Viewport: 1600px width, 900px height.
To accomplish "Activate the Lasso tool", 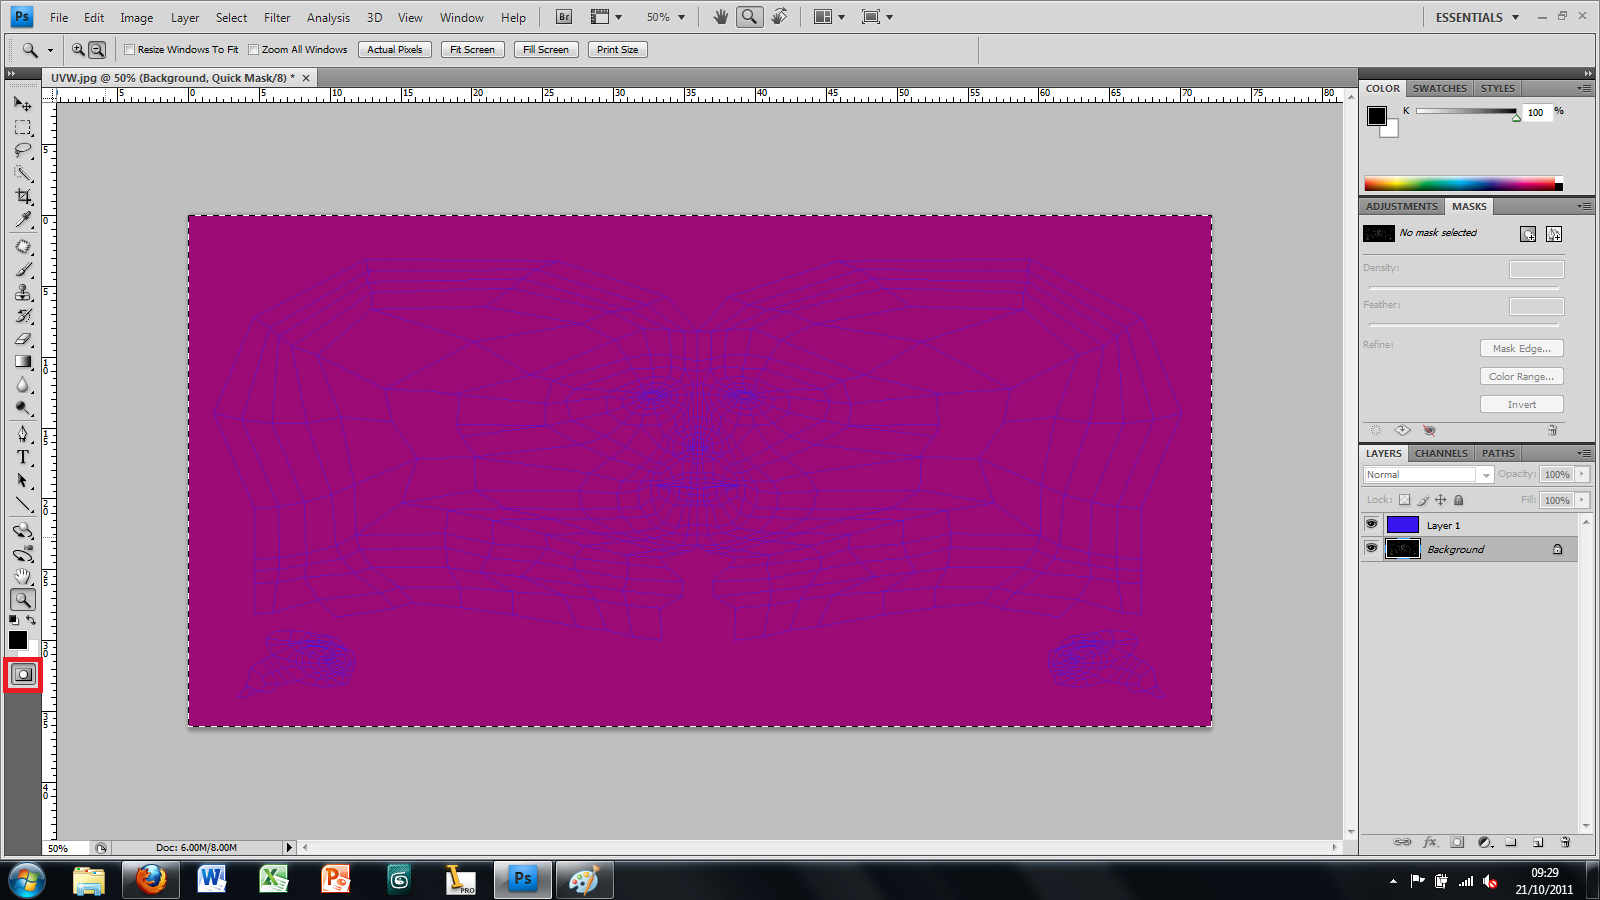I will click(22, 150).
